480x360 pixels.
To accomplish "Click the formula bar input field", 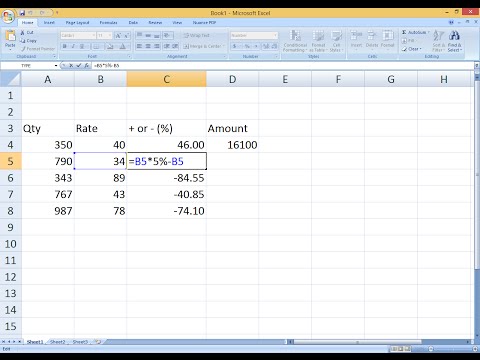I will click(283, 66).
